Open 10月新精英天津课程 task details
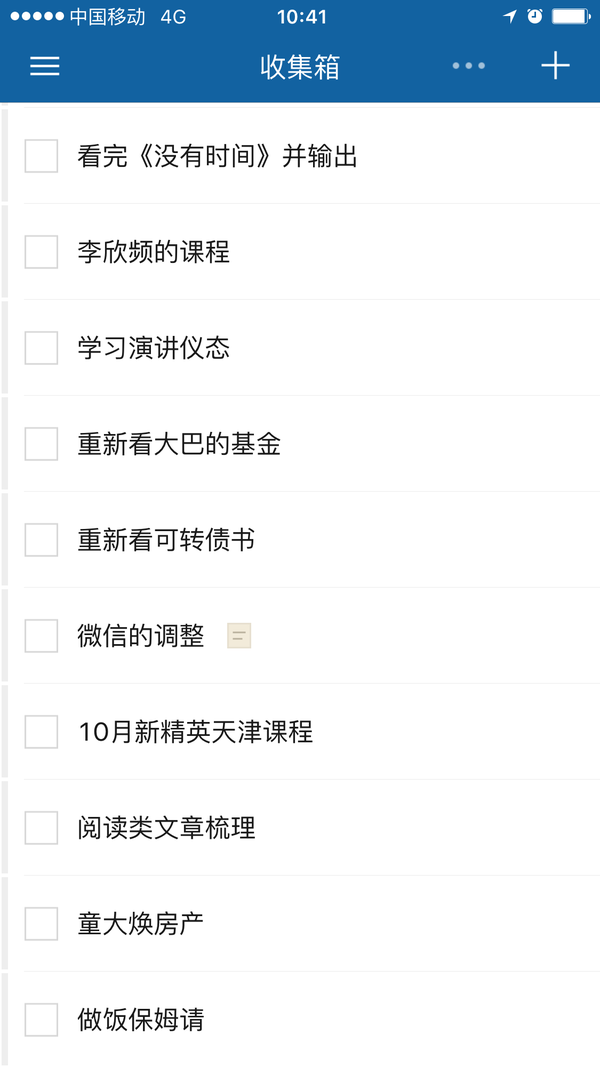The height and width of the screenshot is (1067, 600). tap(300, 732)
